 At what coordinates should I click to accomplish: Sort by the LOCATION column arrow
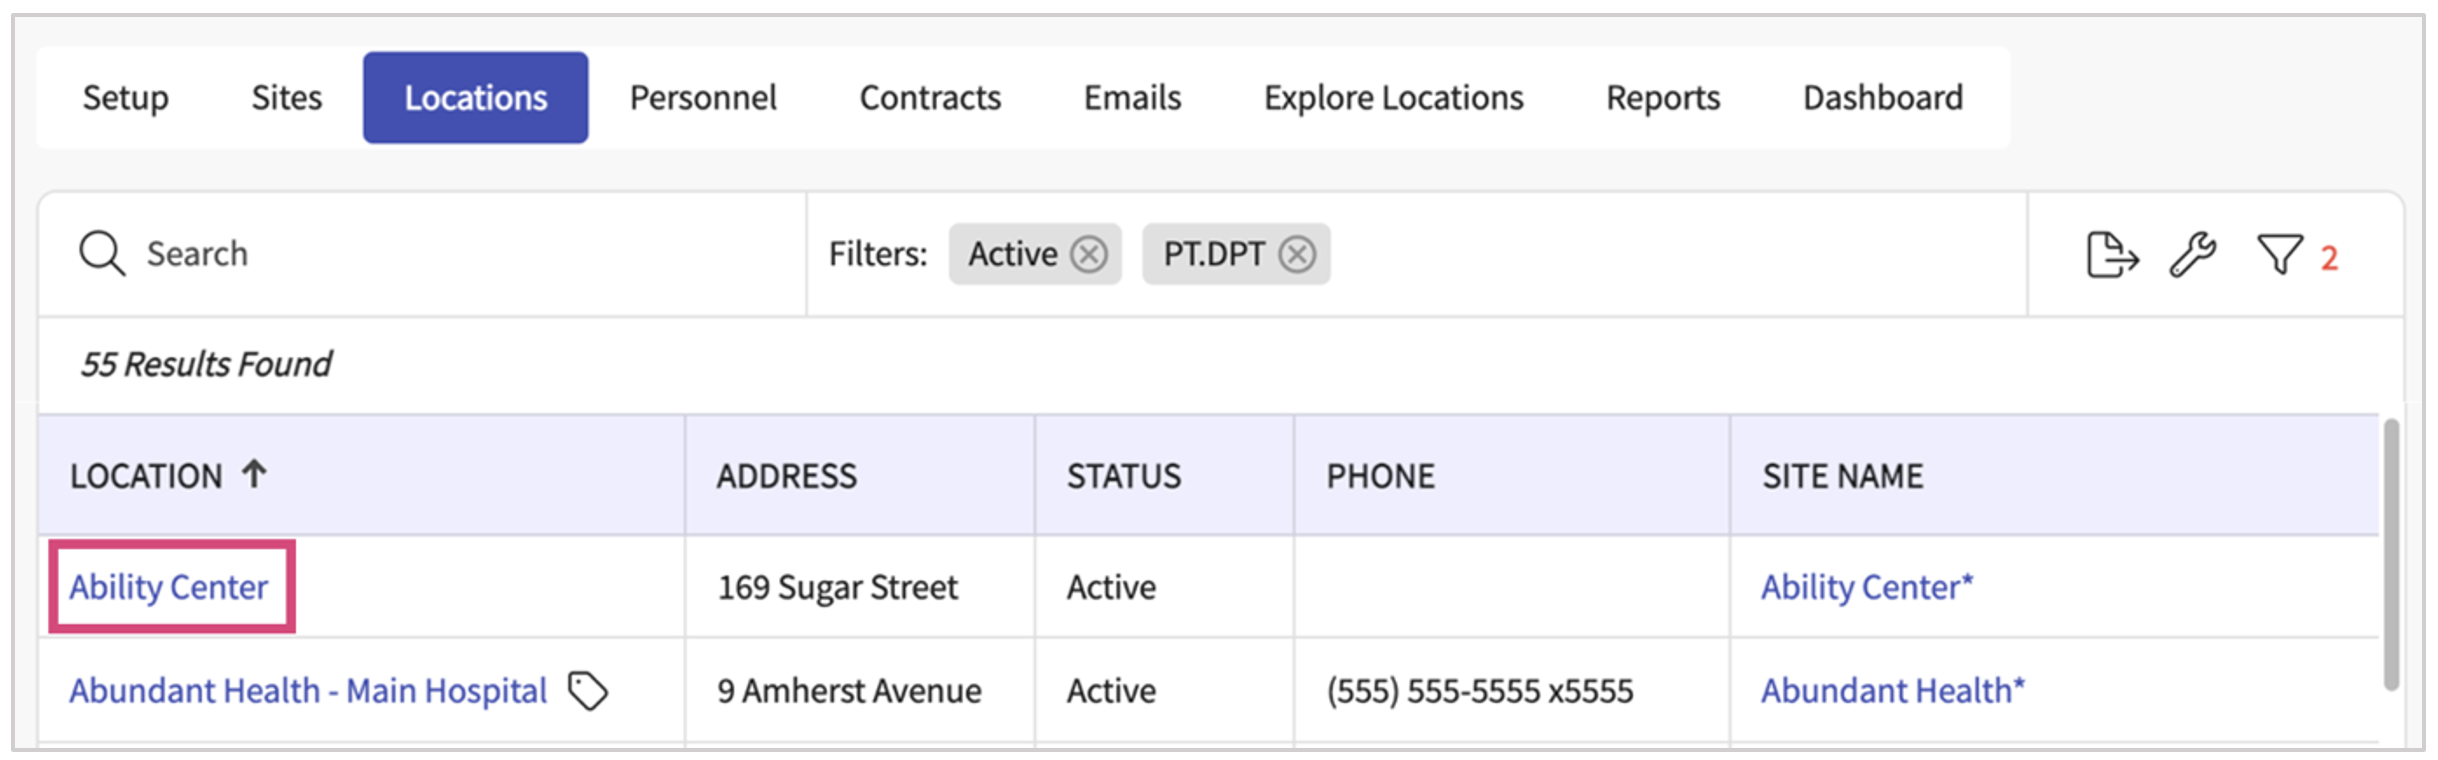click(254, 474)
